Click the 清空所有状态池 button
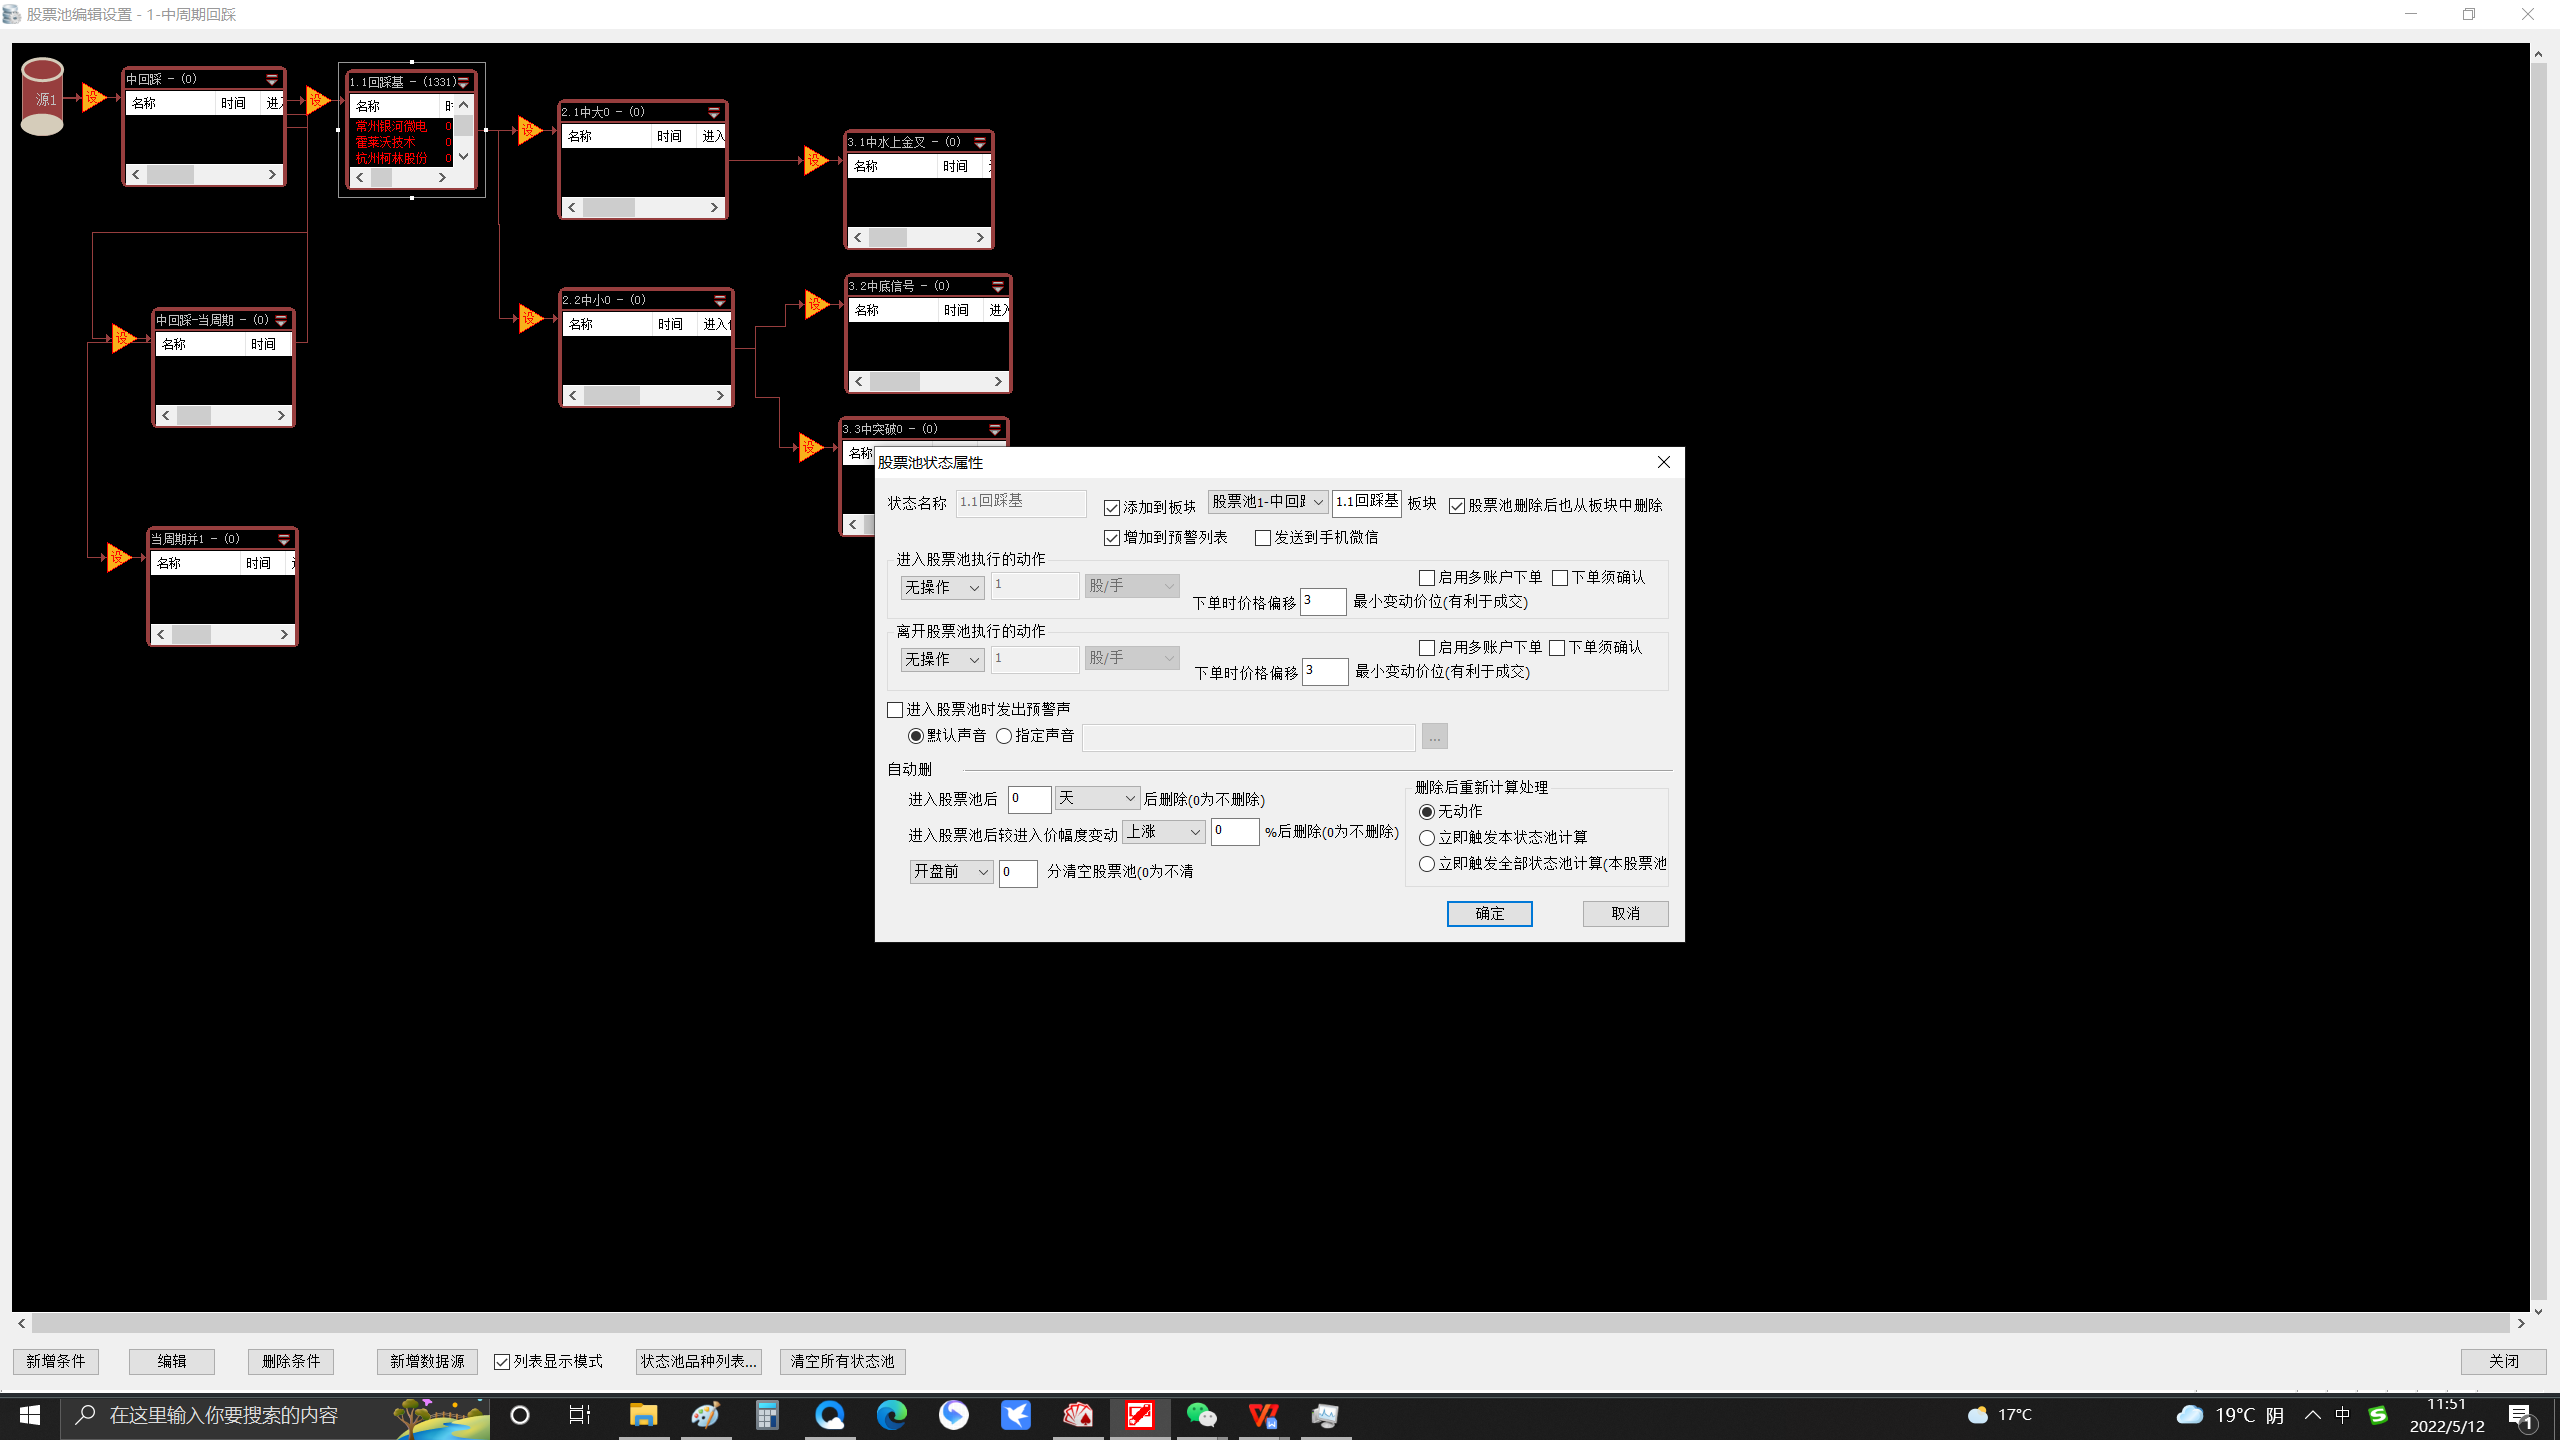Viewport: 2560px width, 1440px height. 842,1361
